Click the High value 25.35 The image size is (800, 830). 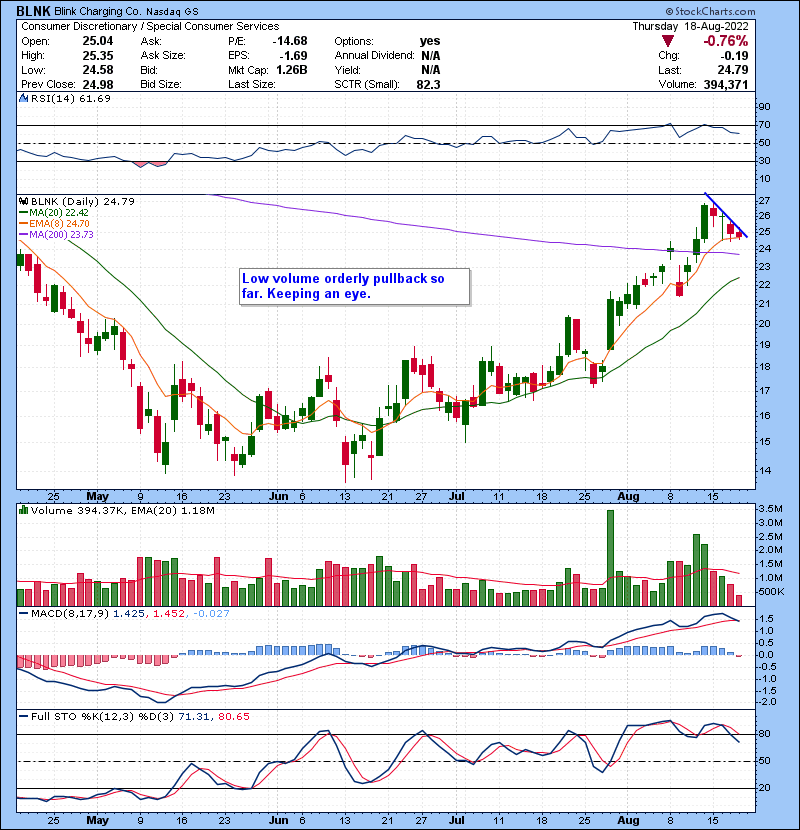click(x=98, y=56)
